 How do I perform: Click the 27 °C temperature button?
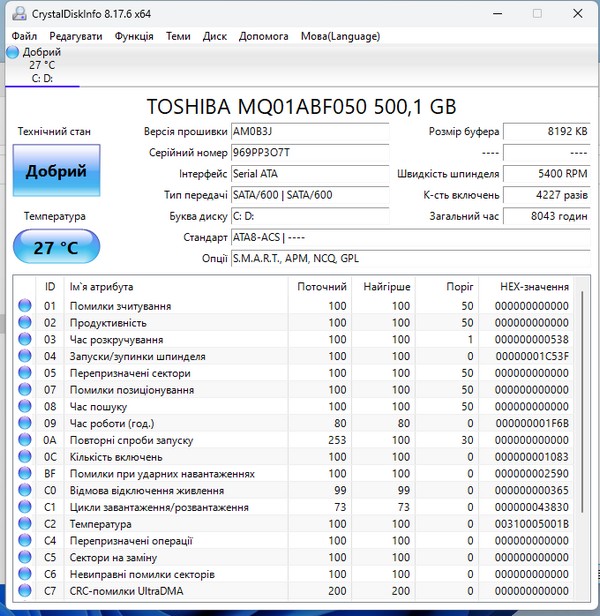click(56, 246)
